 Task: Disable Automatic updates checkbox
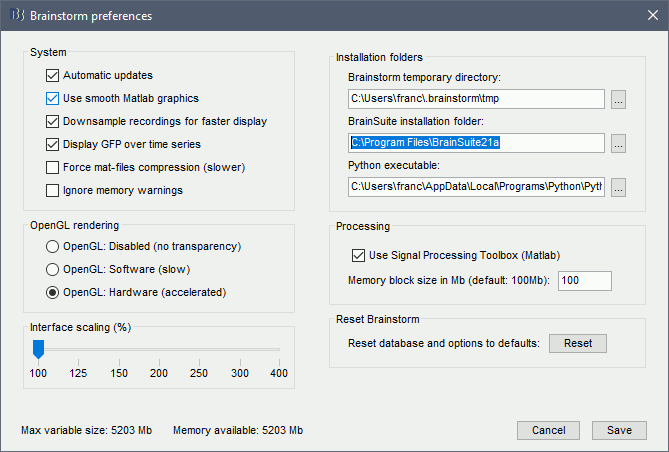(x=53, y=75)
